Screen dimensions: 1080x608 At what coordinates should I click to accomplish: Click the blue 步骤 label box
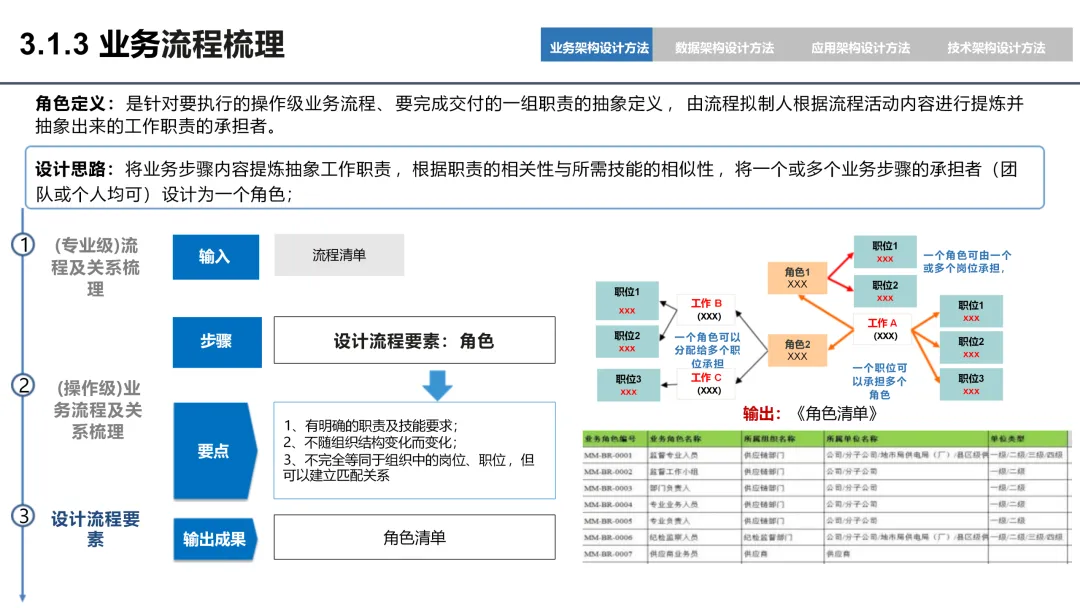point(217,342)
